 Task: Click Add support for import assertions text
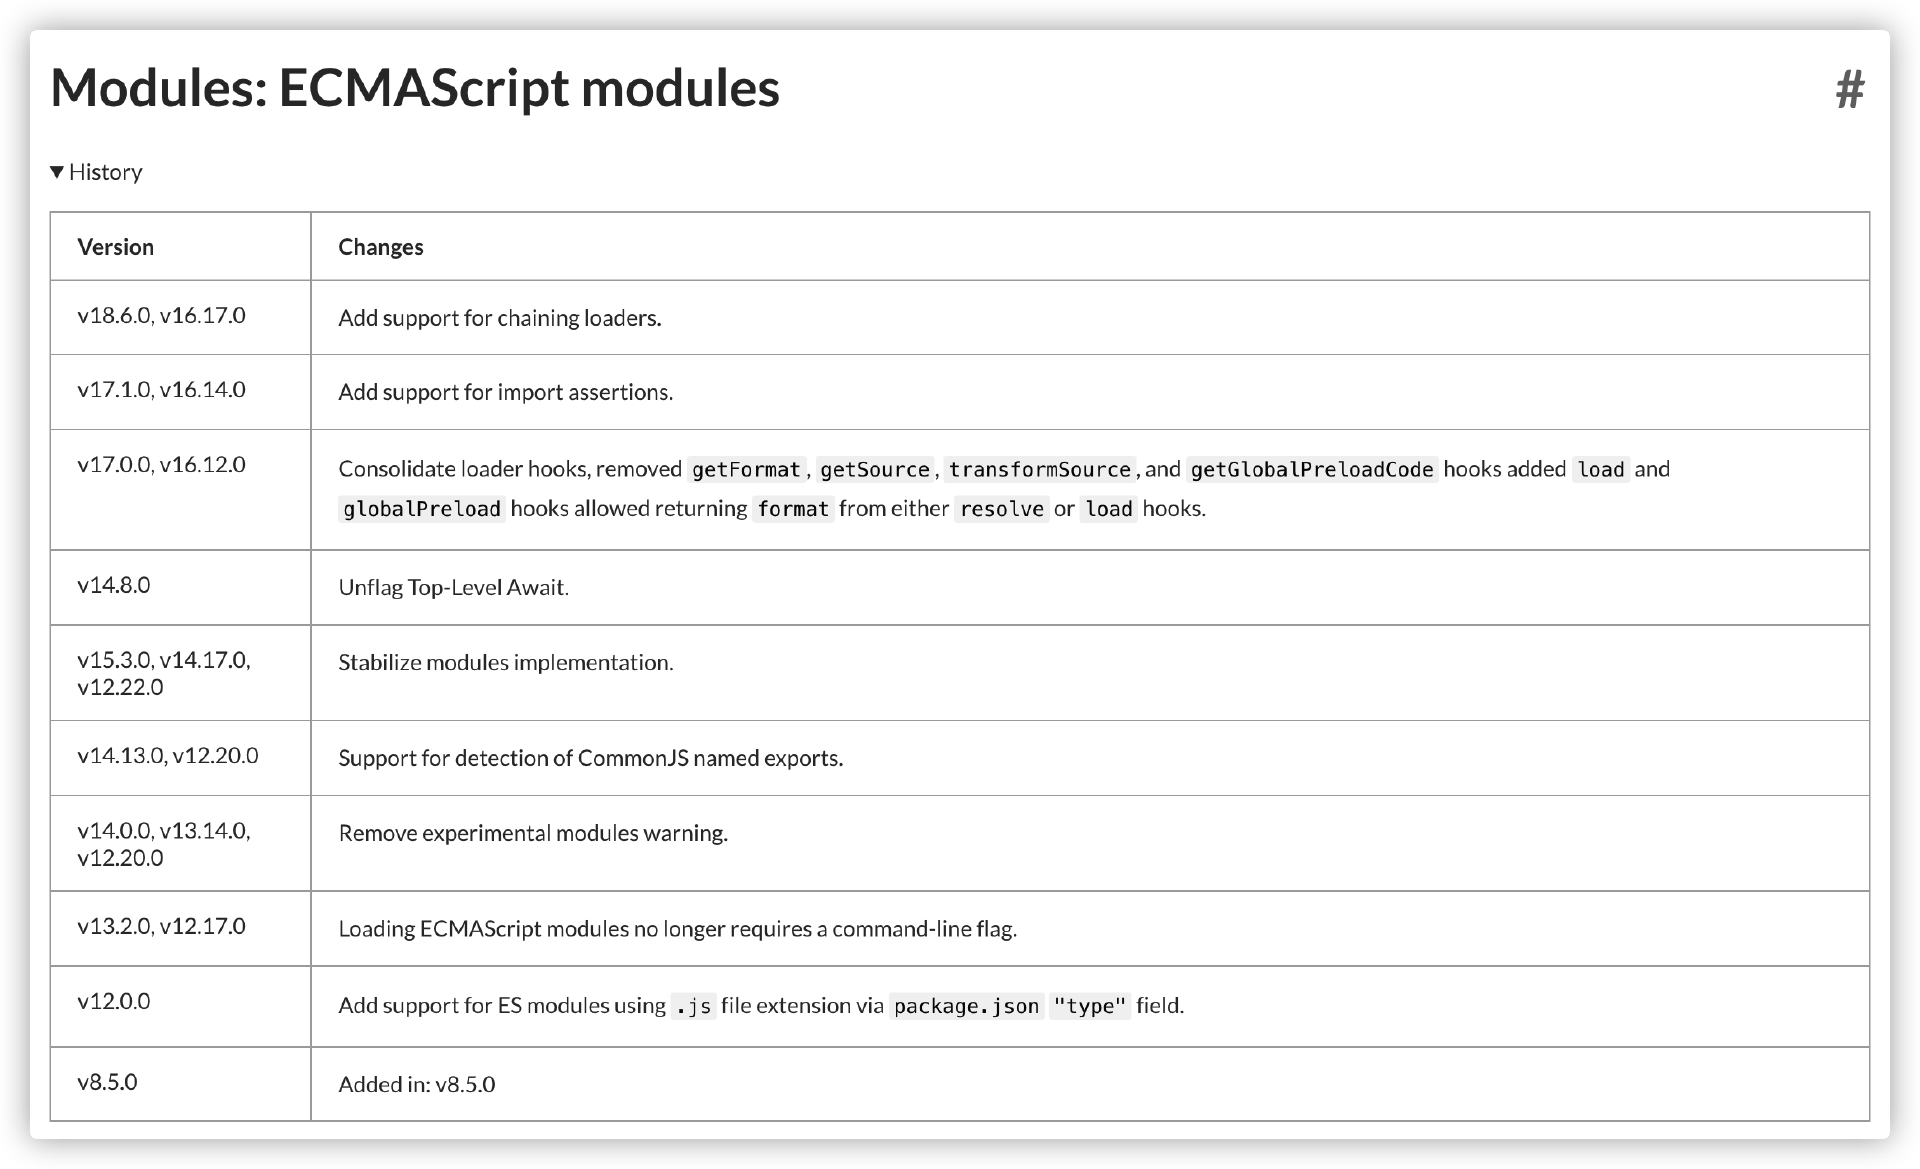(x=505, y=392)
